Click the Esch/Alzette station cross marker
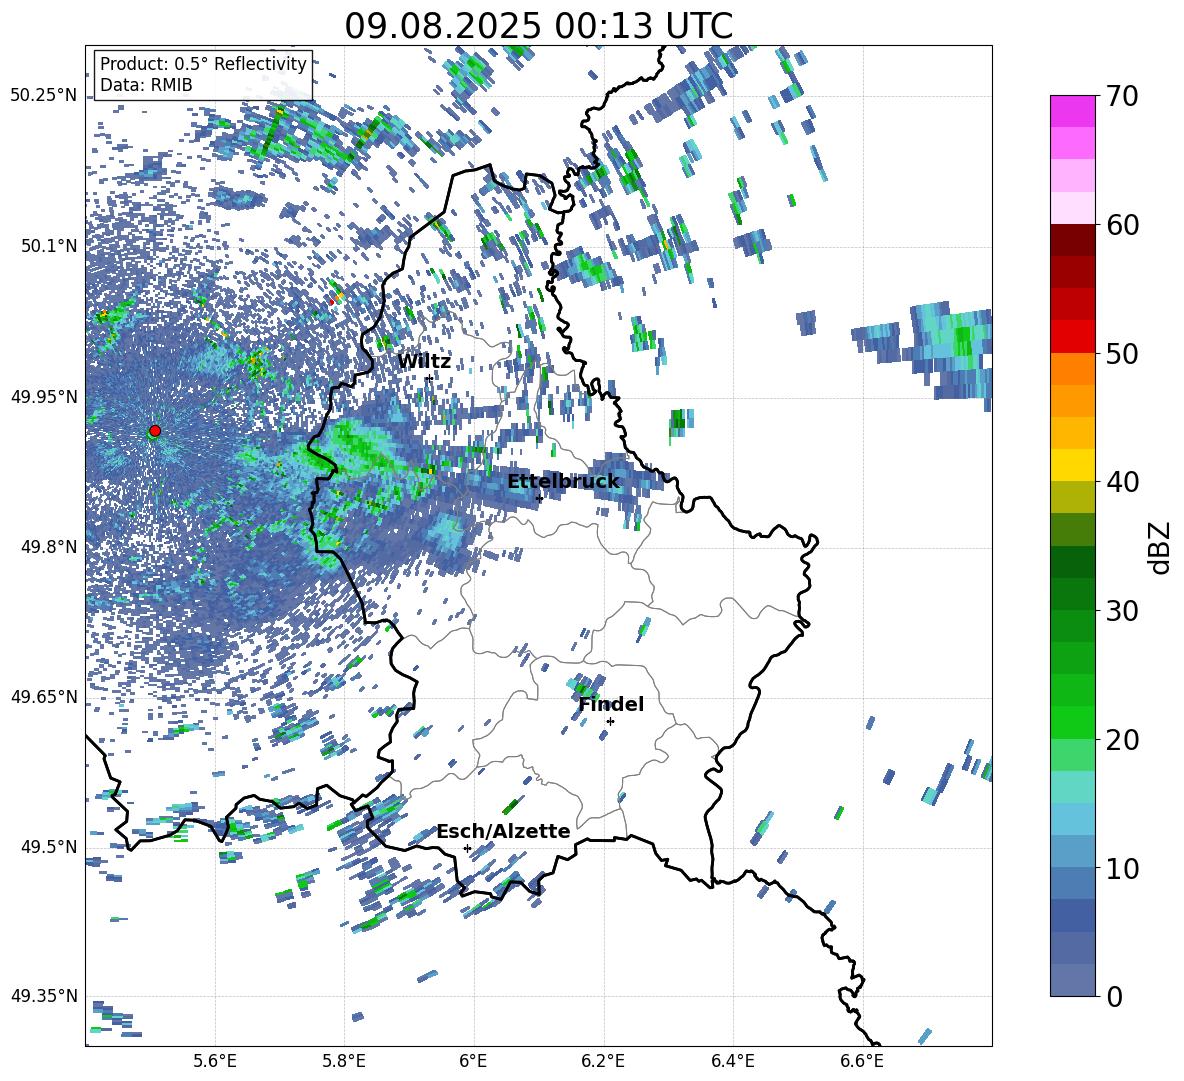Screen dimensions: 1184x1081 tap(467, 848)
